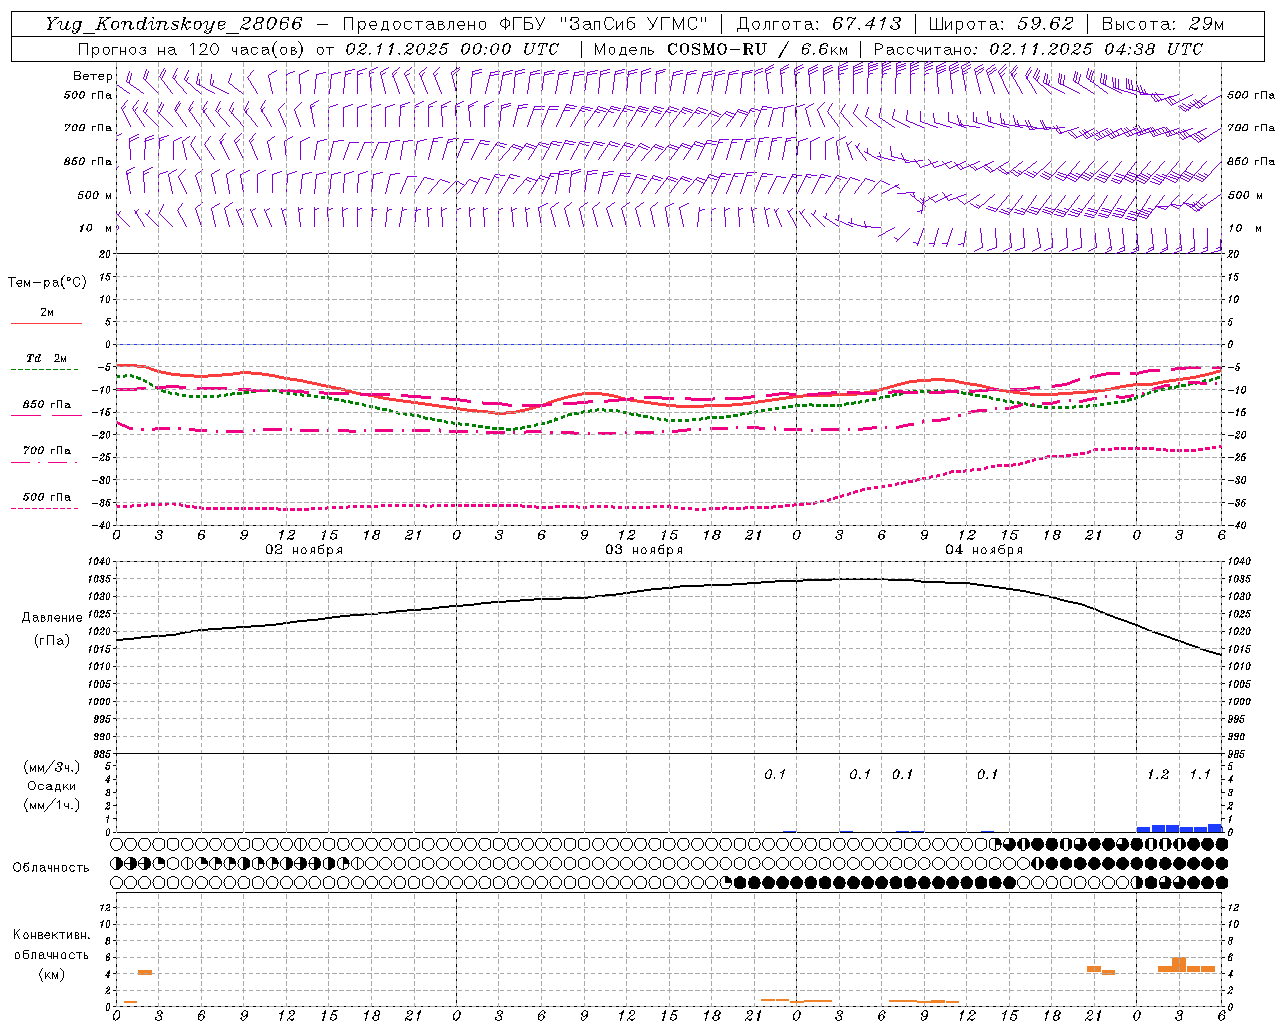
Task: Click the 'Тем-ра(°C)' temperature axis title
Action: (x=47, y=283)
